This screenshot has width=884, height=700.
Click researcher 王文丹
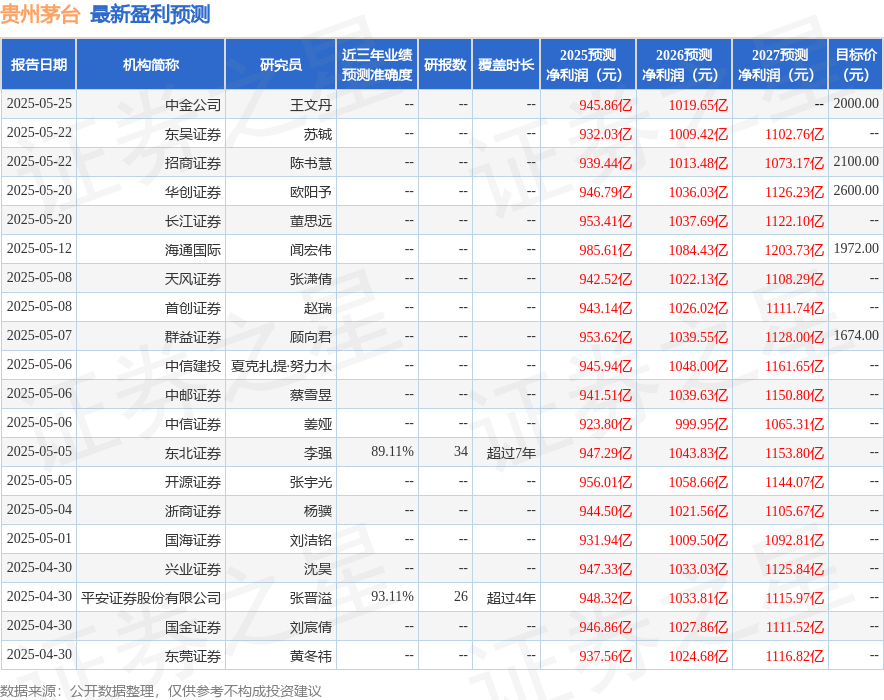coord(311,105)
